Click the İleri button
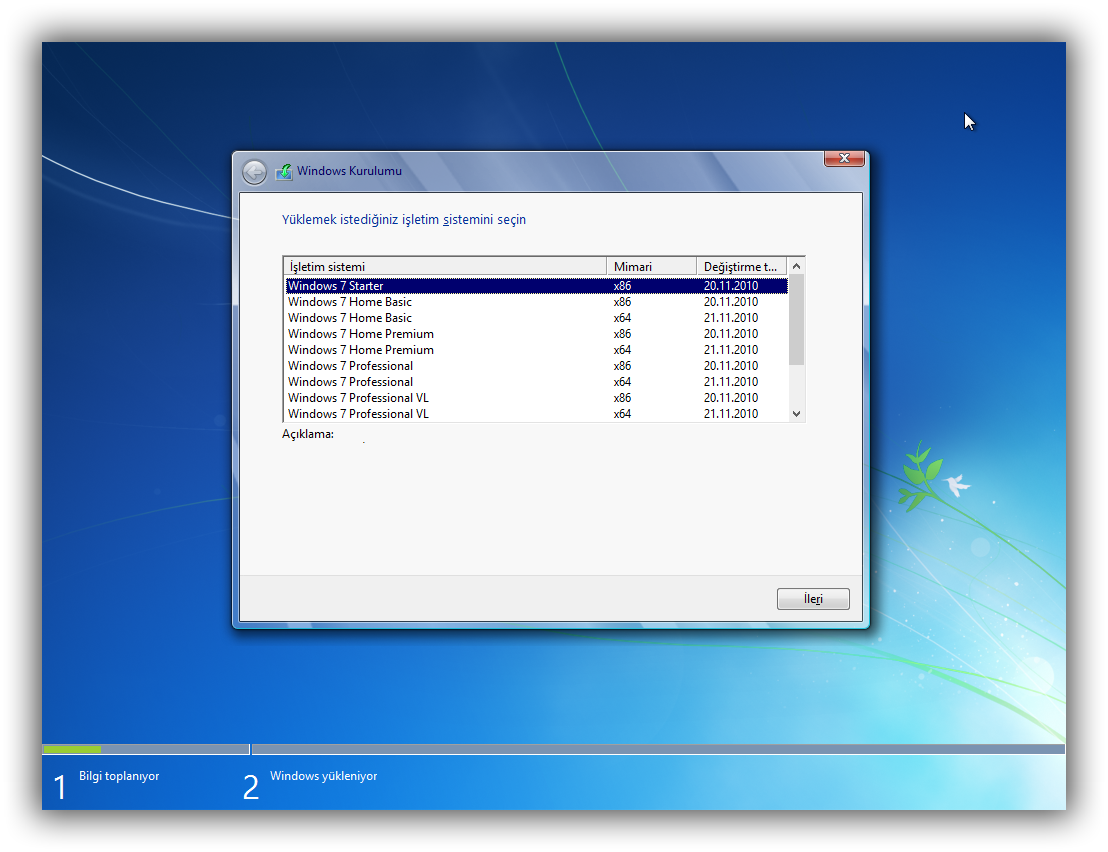This screenshot has height=852, width=1108. [x=813, y=599]
